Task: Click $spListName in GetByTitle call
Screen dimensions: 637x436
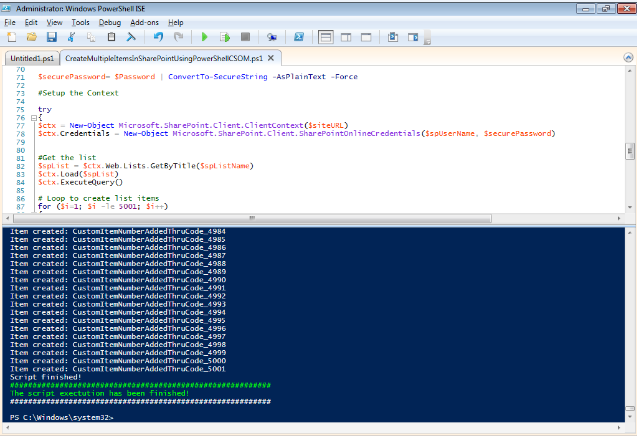Action: click(225, 166)
